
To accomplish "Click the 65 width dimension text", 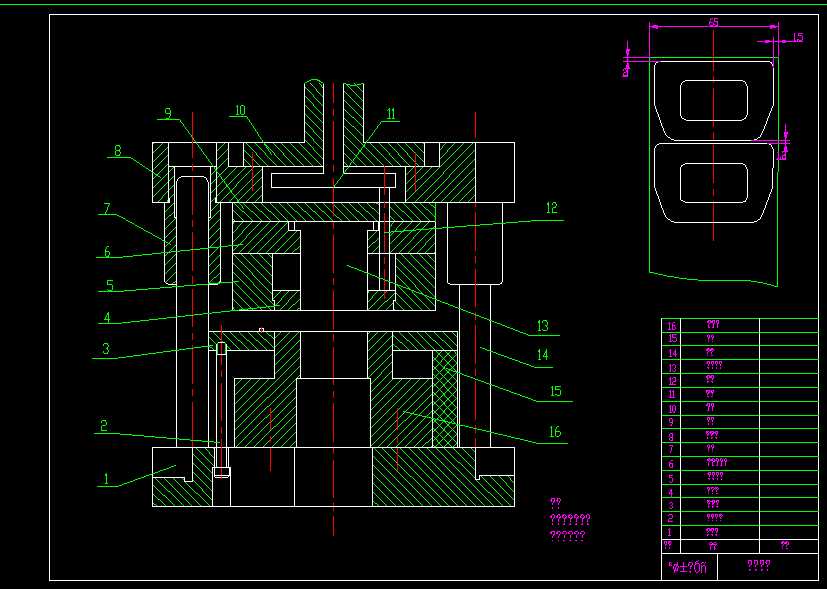I will coord(713,23).
